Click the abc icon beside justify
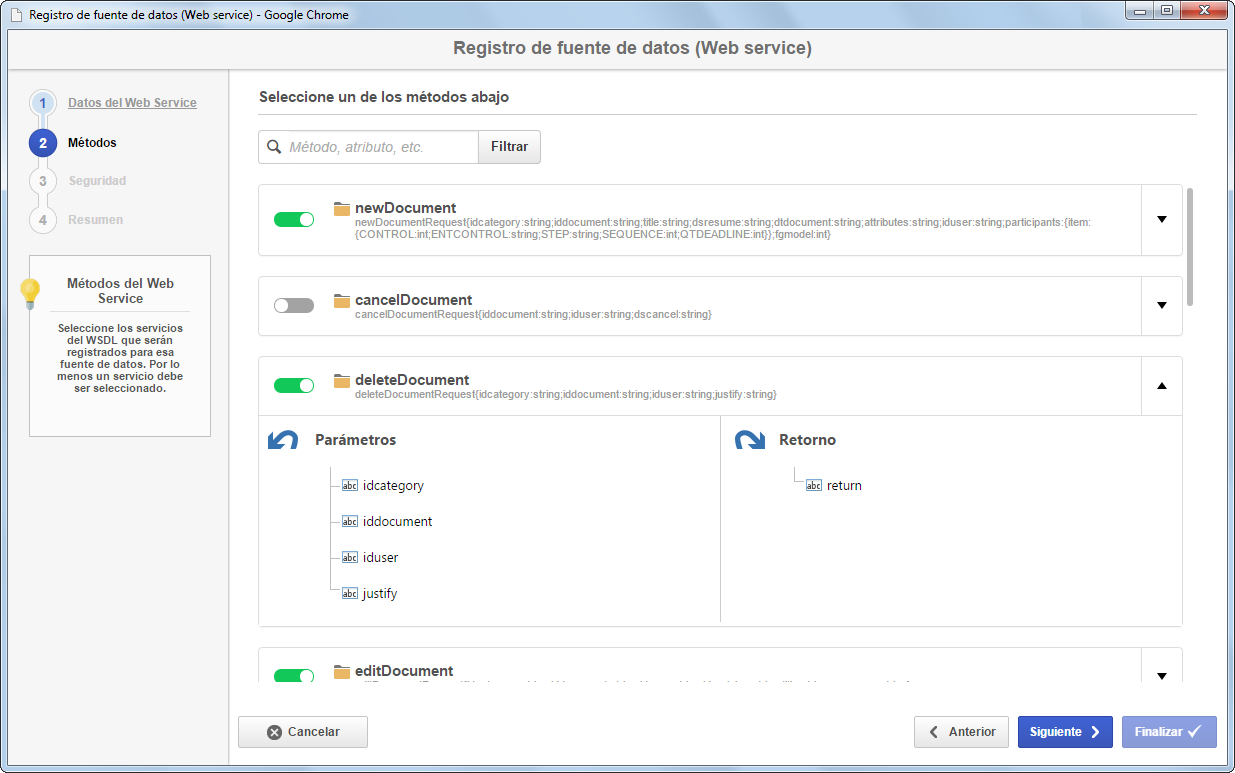This screenshot has height=773, width=1235. pyautogui.click(x=350, y=594)
